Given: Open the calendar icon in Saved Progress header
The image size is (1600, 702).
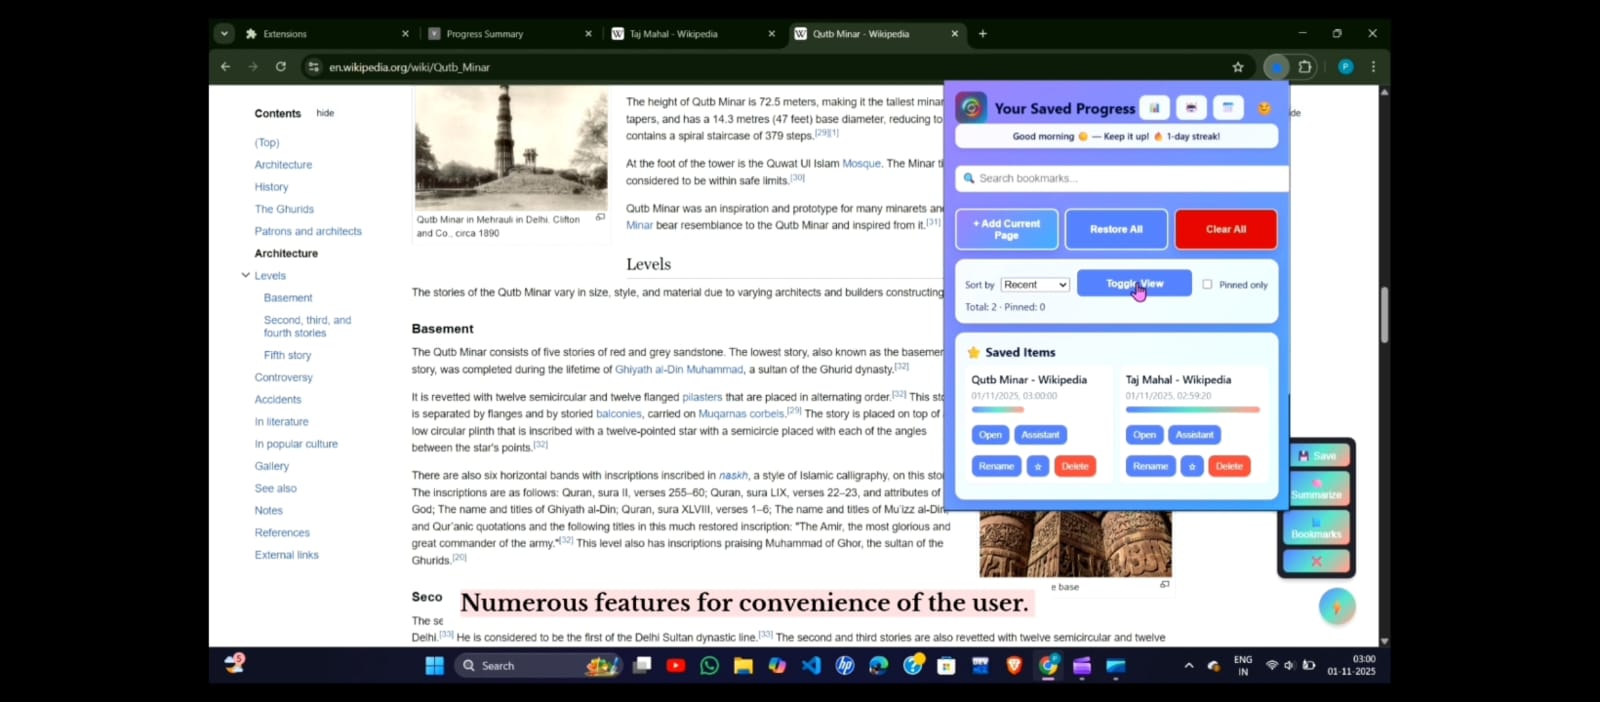Looking at the screenshot, I should pyautogui.click(x=1228, y=108).
